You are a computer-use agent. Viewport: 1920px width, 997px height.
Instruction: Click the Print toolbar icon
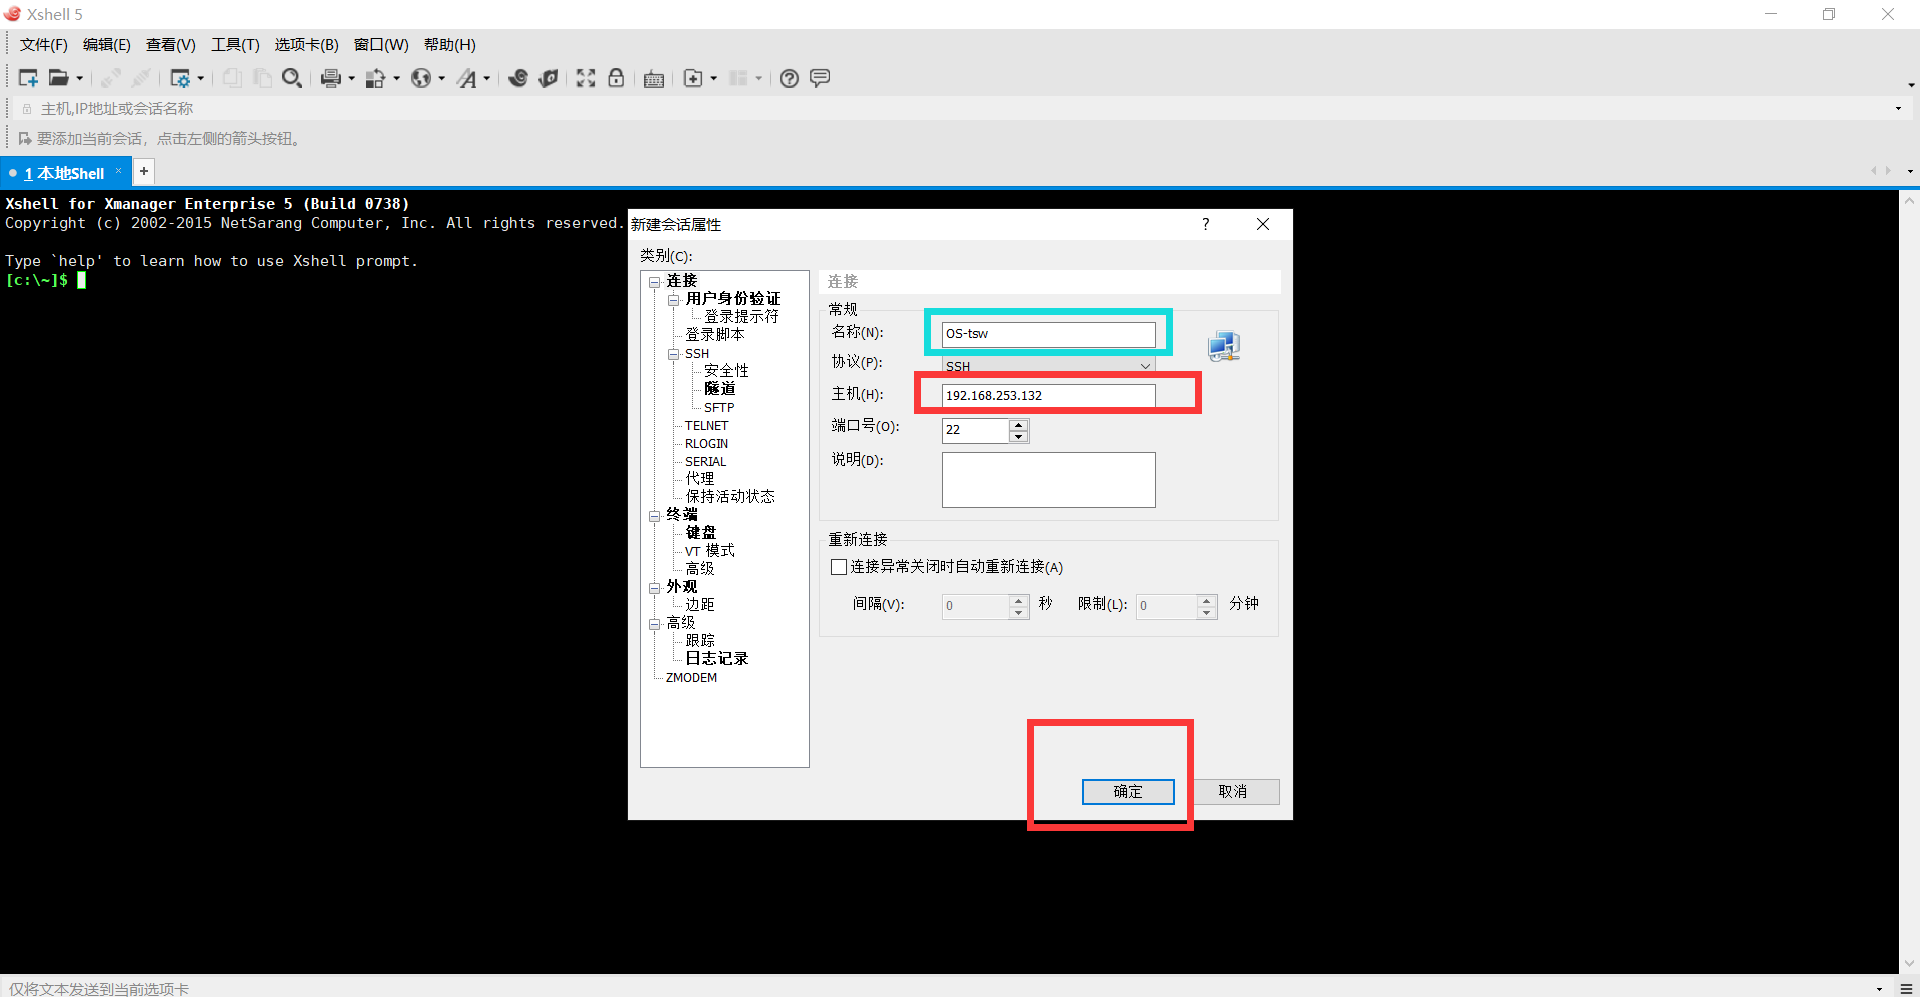331,78
